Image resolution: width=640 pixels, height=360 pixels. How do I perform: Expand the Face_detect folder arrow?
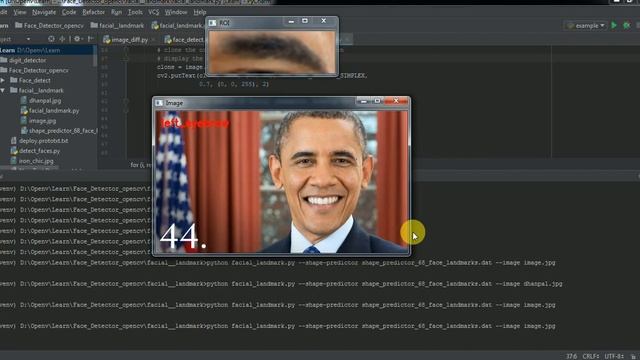(3, 80)
